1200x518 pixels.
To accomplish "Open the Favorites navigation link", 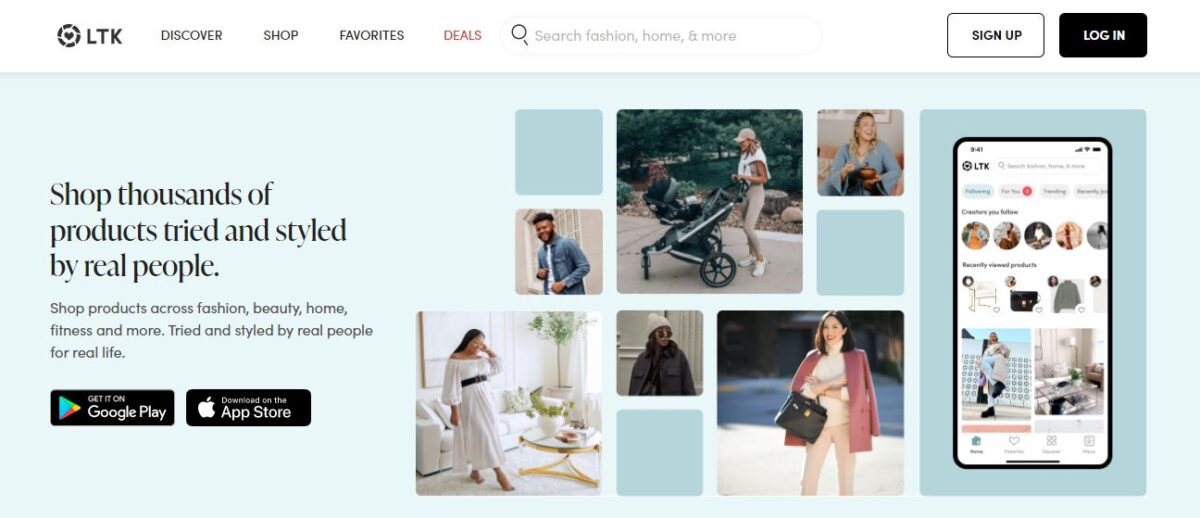I will pos(372,35).
